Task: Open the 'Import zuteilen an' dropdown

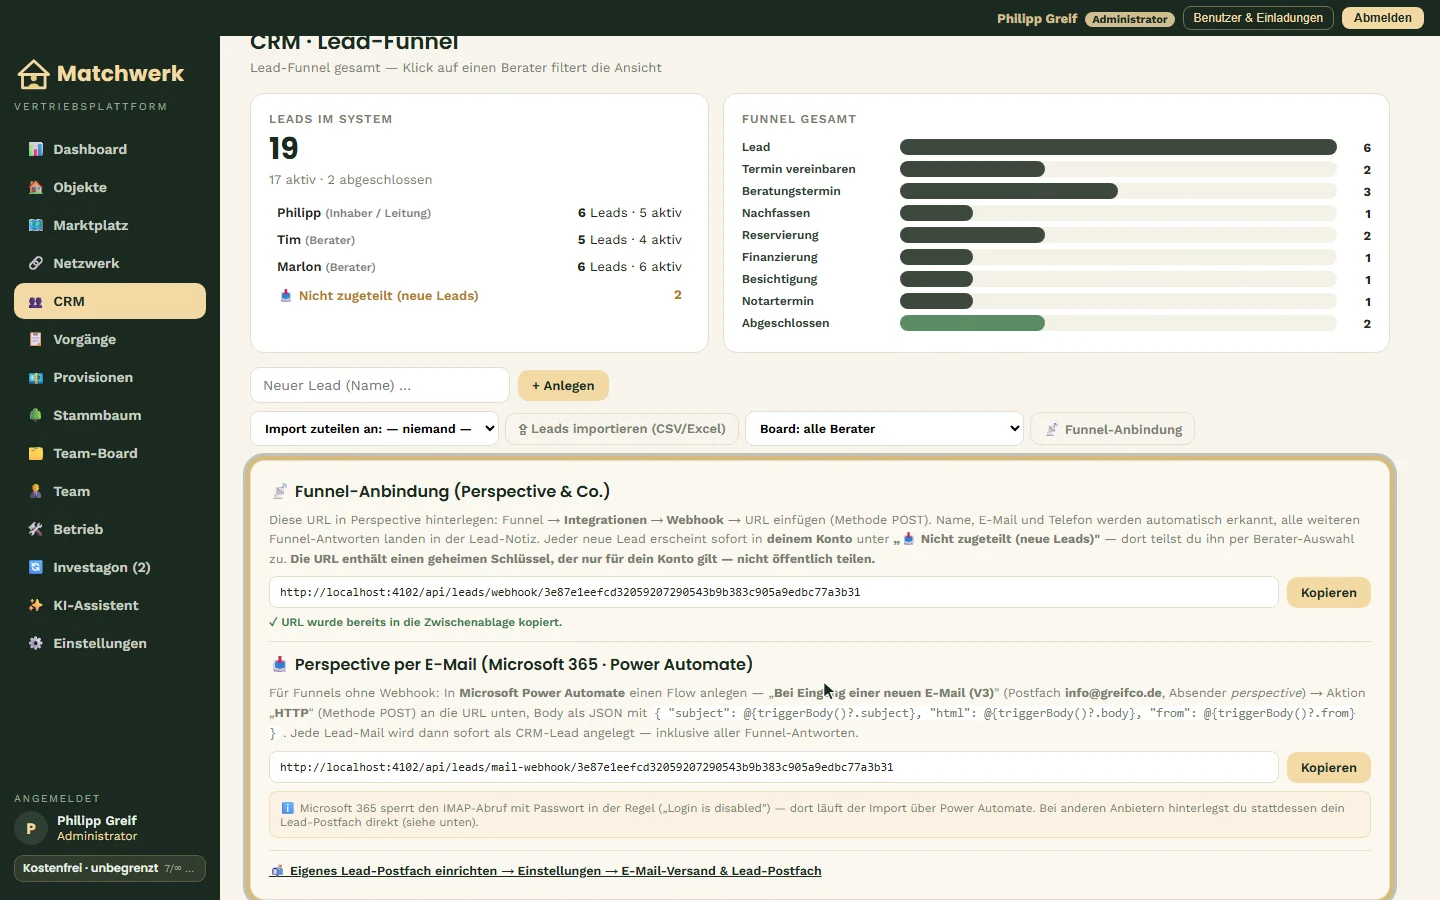Action: (x=375, y=429)
